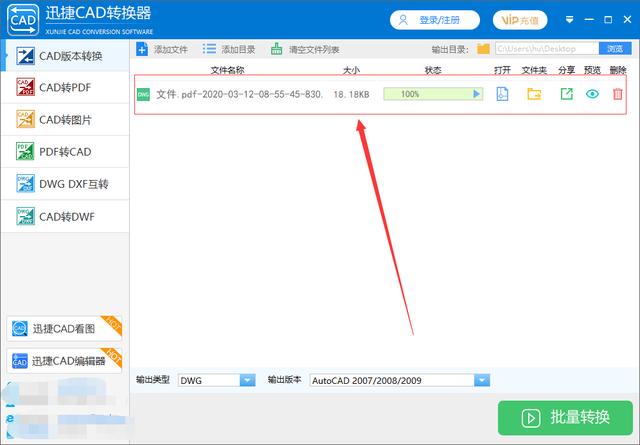This screenshot has height=445, width=640.
Task: Click the 浏览 browse button
Action: coord(615,49)
